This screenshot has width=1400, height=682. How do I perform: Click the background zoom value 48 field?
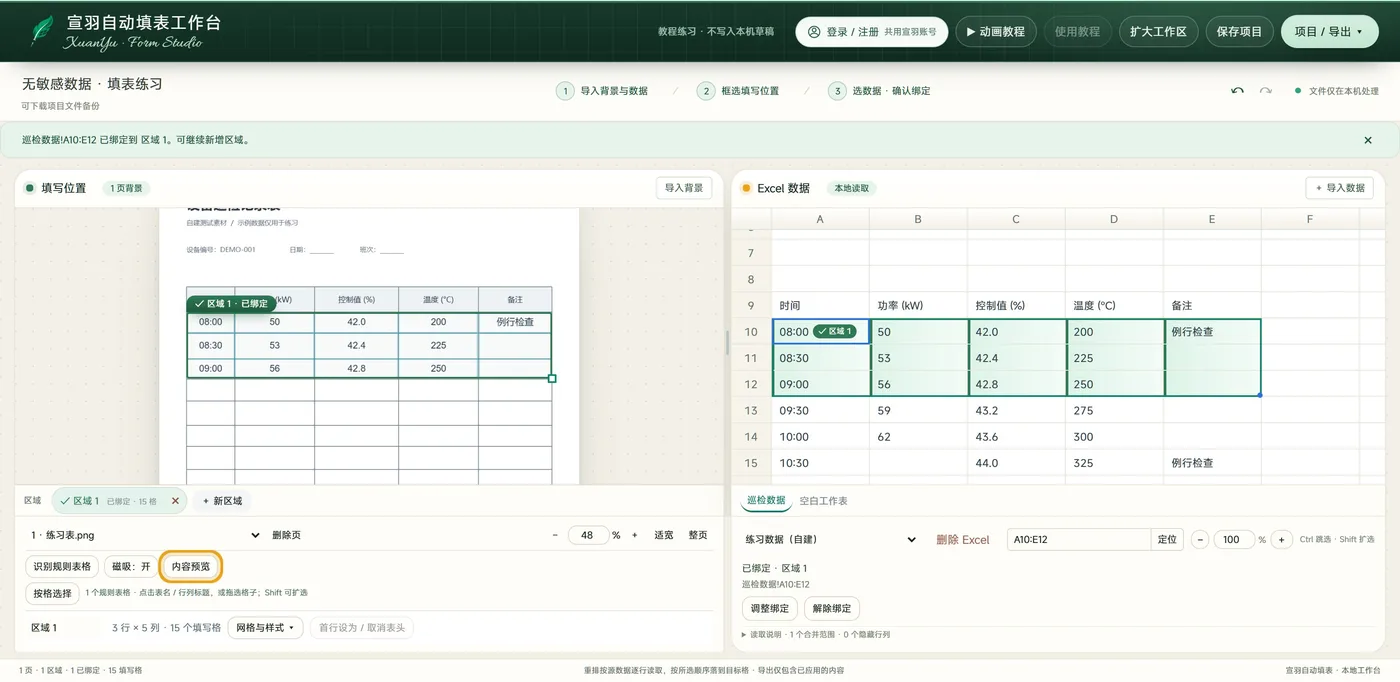[x=588, y=535]
